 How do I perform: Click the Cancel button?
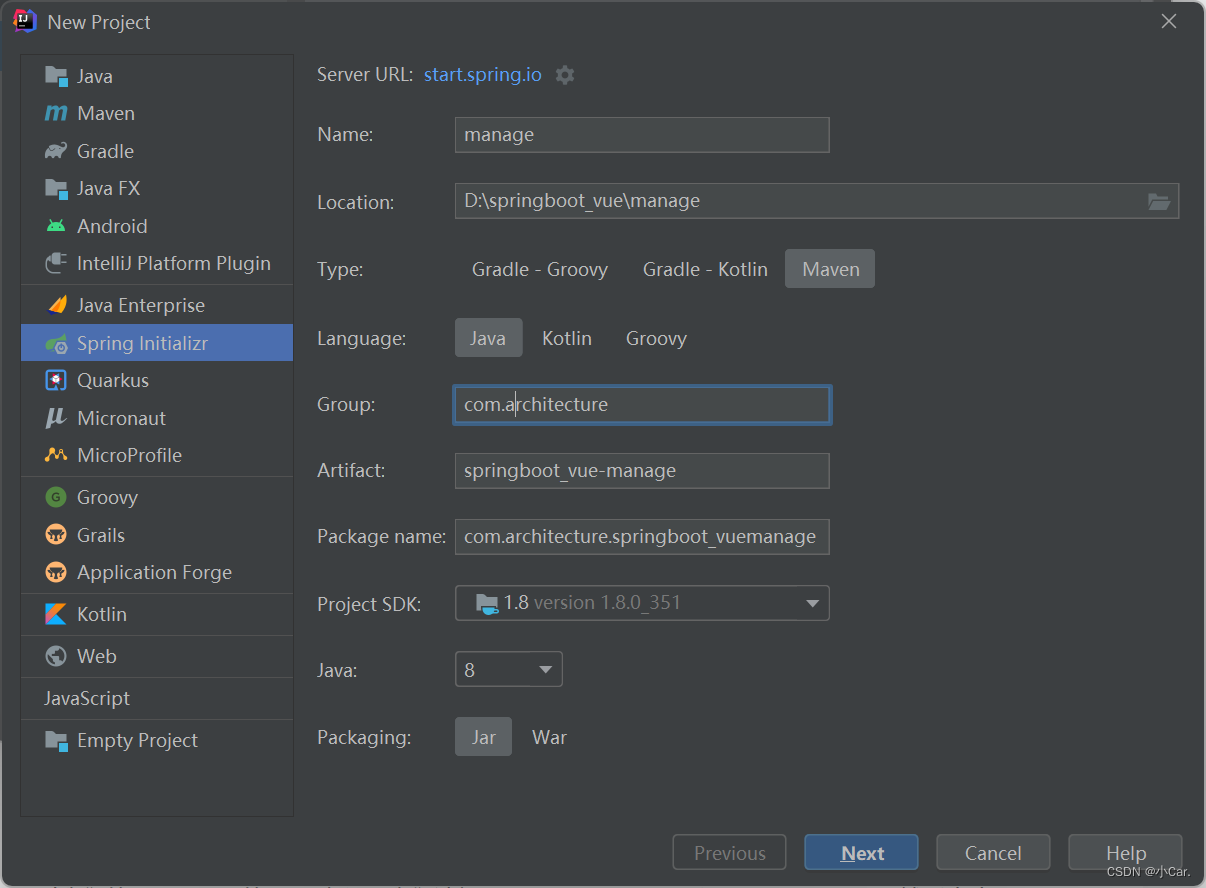click(993, 853)
